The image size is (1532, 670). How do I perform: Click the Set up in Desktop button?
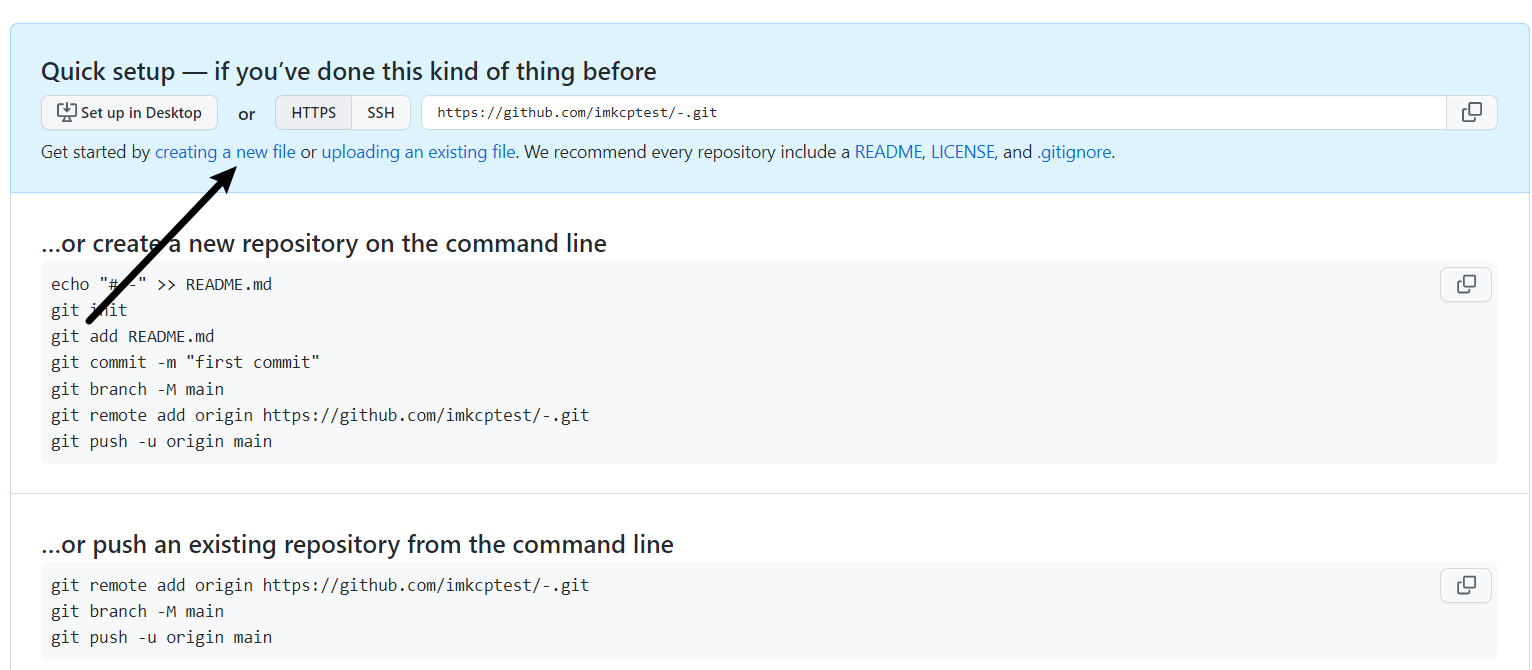tap(129, 113)
